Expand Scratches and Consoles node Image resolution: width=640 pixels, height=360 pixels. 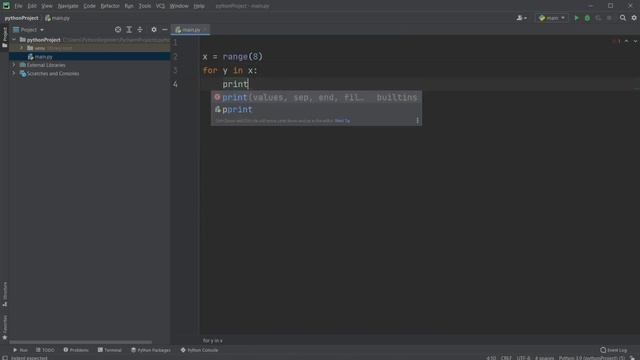pos(14,73)
